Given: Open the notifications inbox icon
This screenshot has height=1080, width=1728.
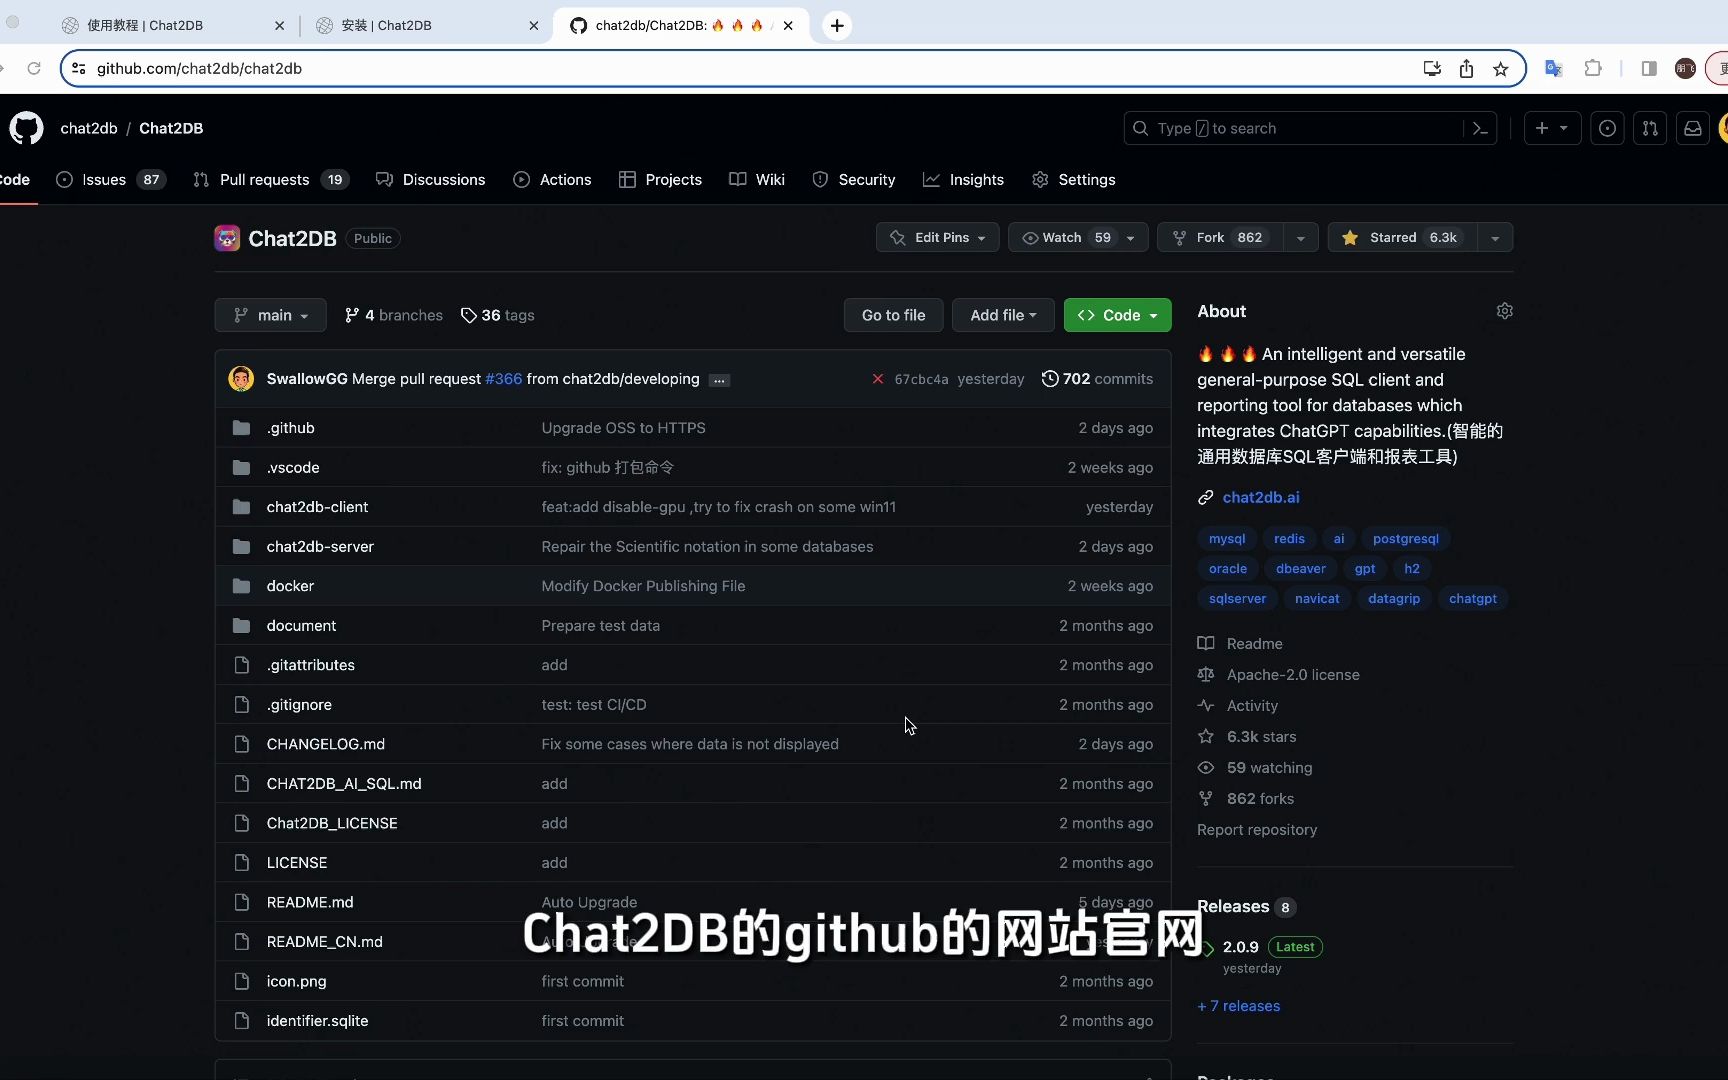Looking at the screenshot, I should tap(1693, 128).
